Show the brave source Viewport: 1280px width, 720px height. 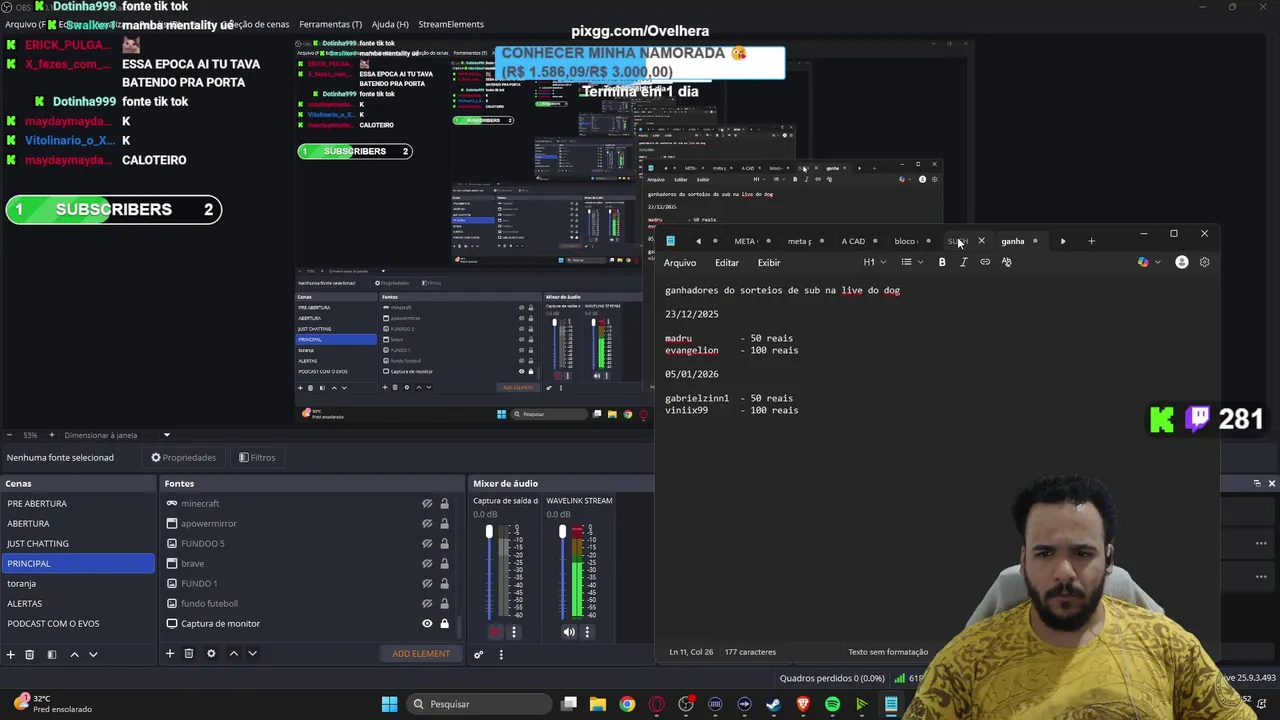427,564
